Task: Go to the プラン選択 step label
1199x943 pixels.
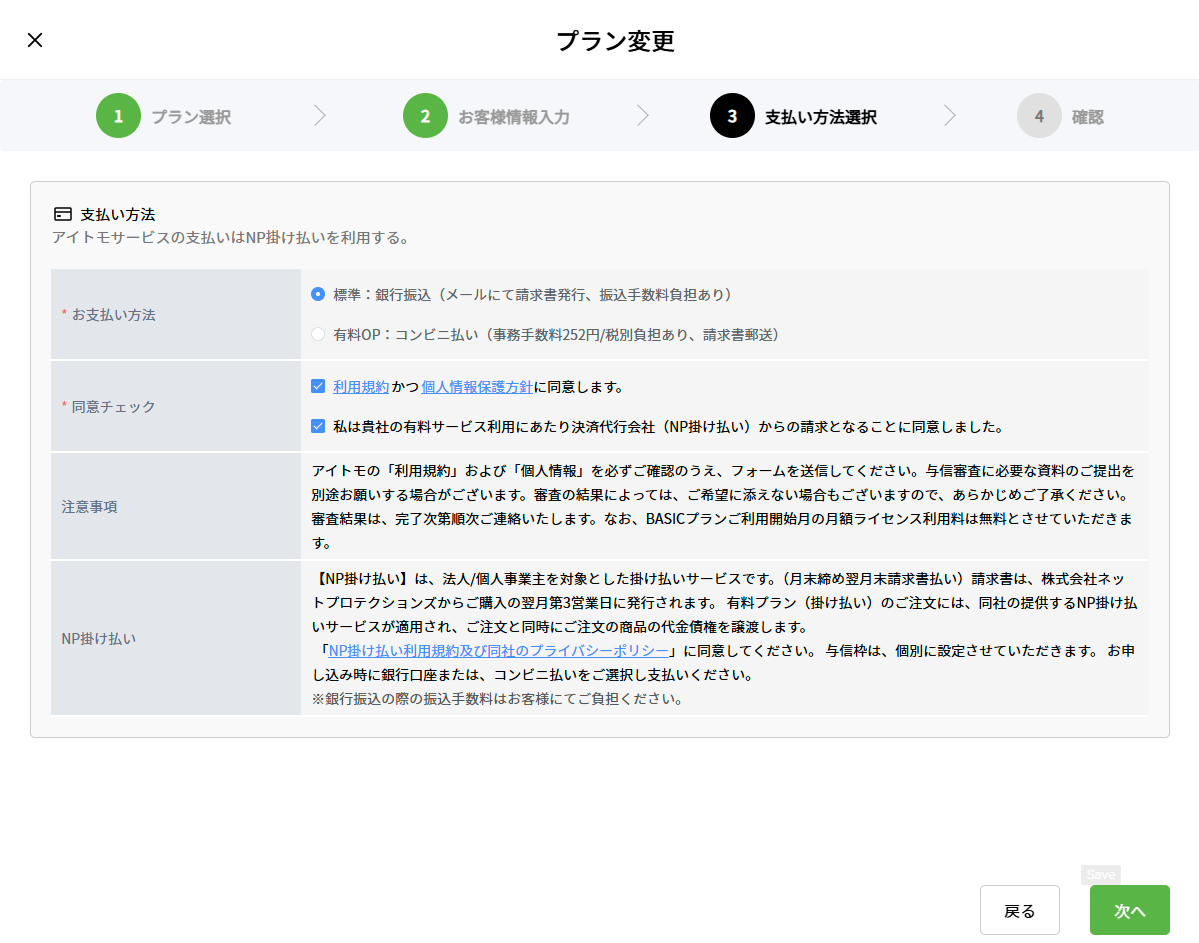Action: [x=191, y=117]
